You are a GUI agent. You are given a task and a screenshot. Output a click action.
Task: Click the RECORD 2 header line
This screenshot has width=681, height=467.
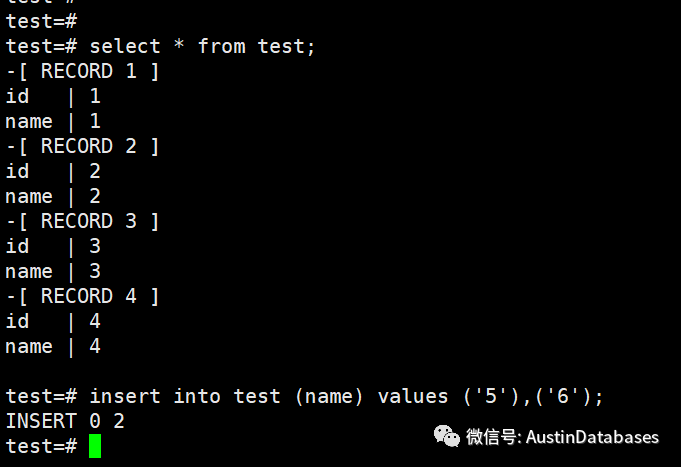tap(82, 146)
